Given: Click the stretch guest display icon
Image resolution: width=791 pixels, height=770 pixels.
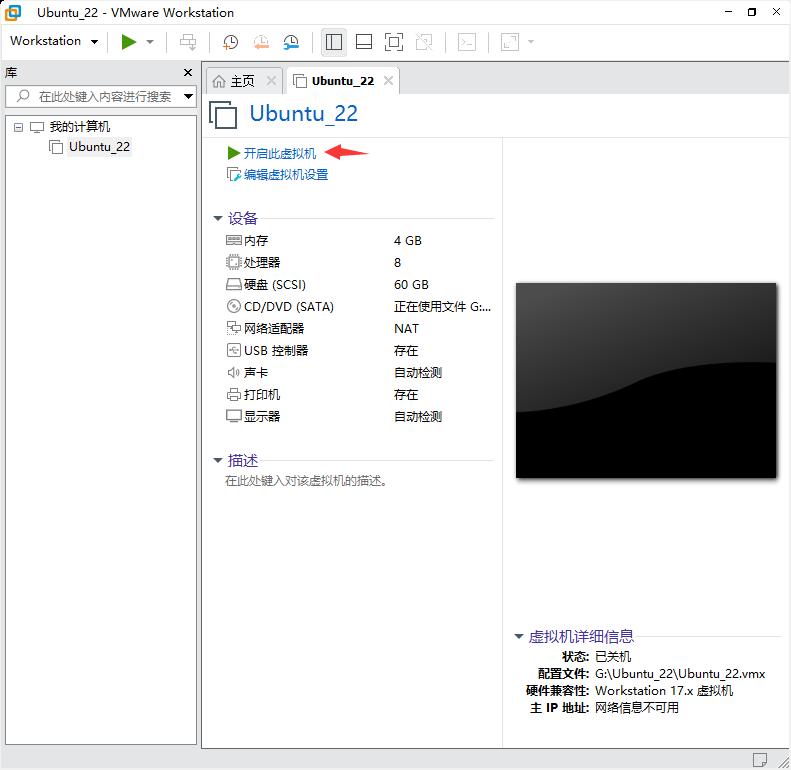Looking at the screenshot, I should pyautogui.click(x=510, y=42).
